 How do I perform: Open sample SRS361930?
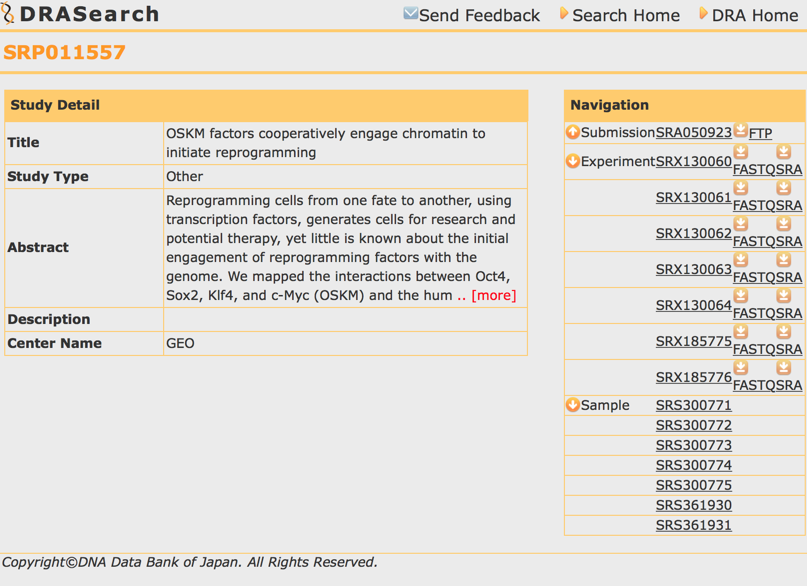pyautogui.click(x=693, y=506)
